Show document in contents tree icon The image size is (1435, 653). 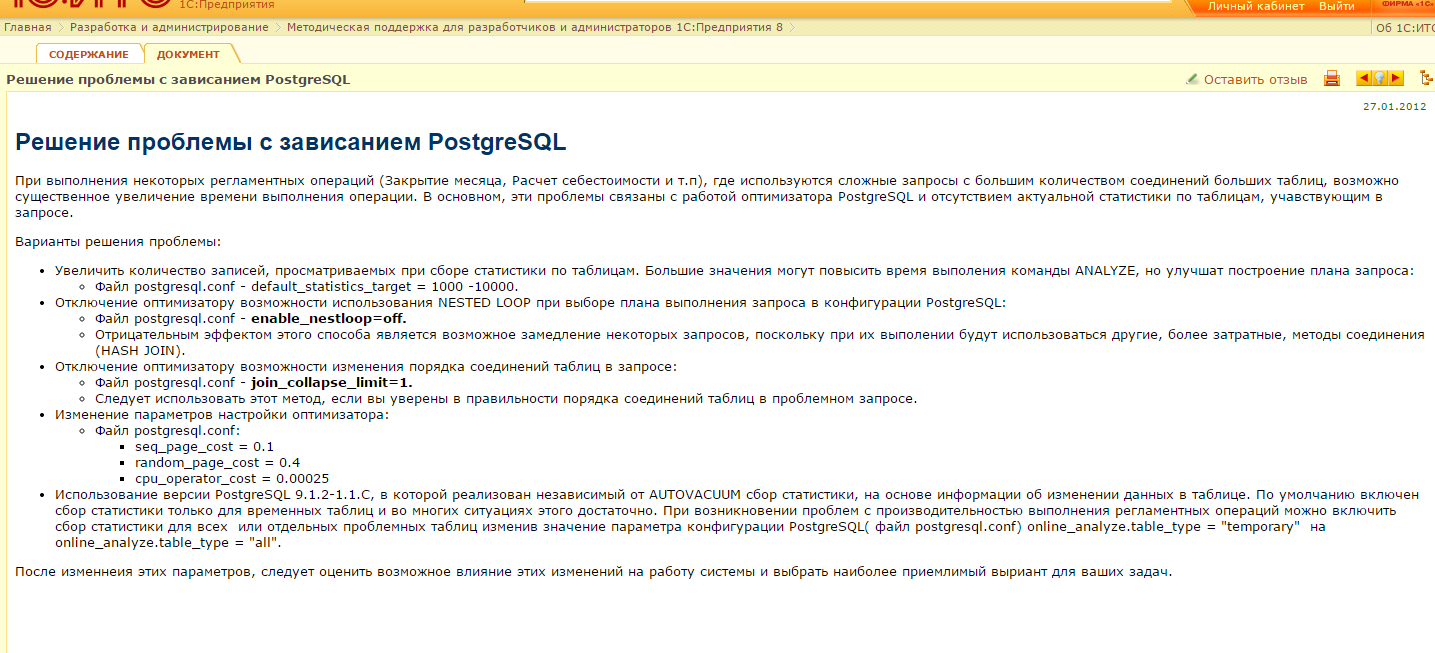click(x=1425, y=78)
